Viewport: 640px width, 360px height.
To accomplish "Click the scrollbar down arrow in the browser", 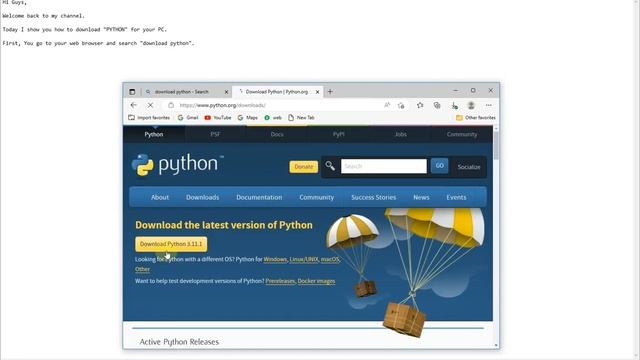I will [x=496, y=345].
